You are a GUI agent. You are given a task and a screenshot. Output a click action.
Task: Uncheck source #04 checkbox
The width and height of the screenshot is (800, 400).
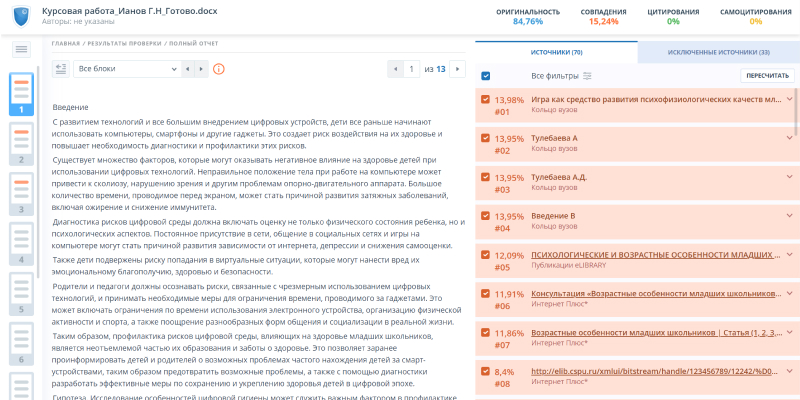486,215
